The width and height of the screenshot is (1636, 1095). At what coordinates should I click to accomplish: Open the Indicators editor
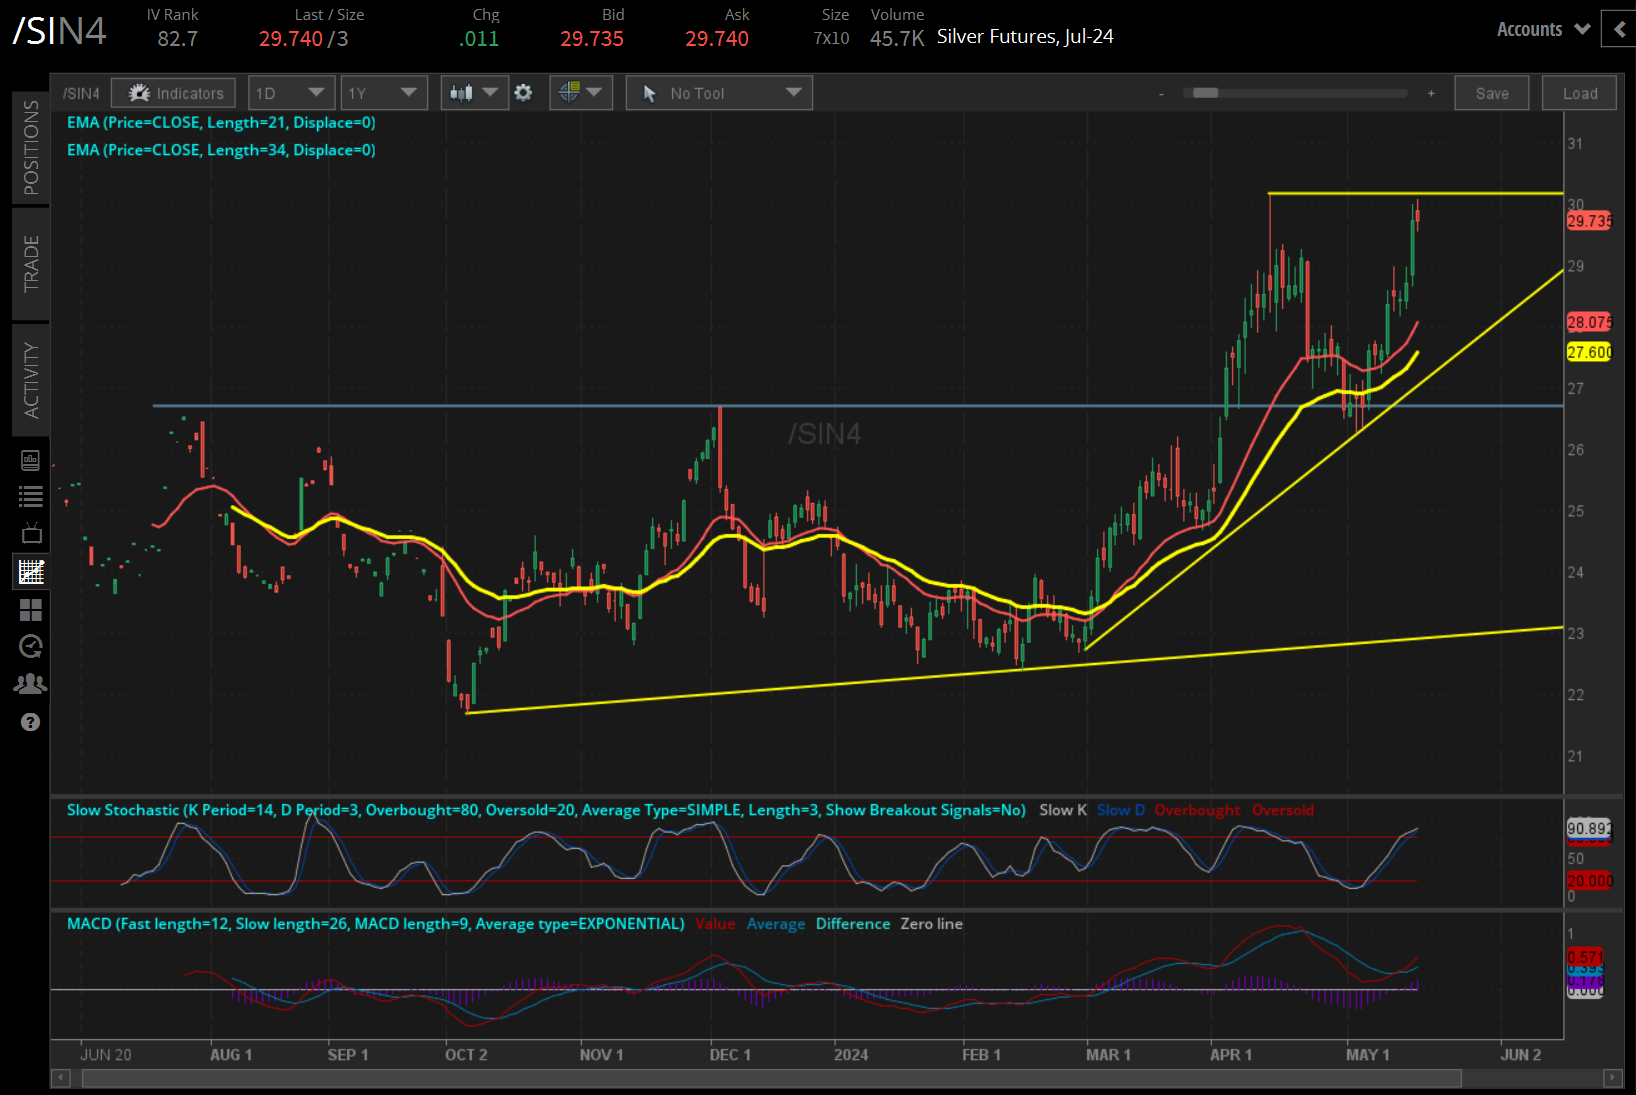(x=173, y=92)
